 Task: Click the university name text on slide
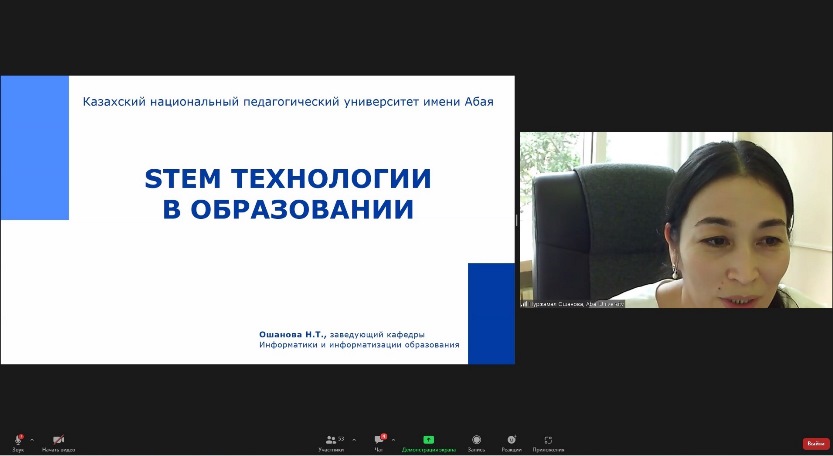tap(288, 101)
